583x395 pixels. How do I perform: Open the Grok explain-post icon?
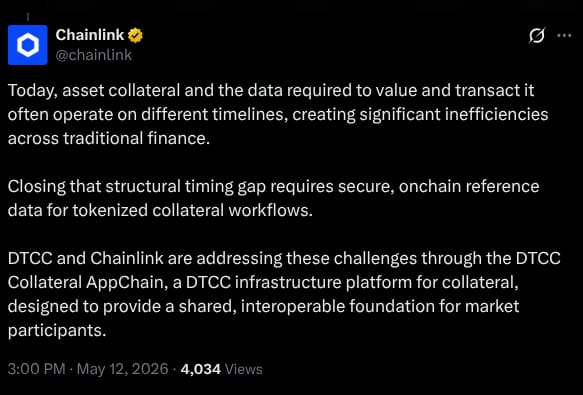pyautogui.click(x=537, y=36)
